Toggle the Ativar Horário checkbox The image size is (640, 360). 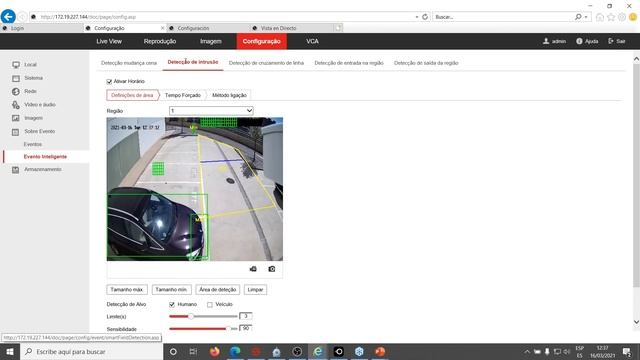tap(109, 82)
